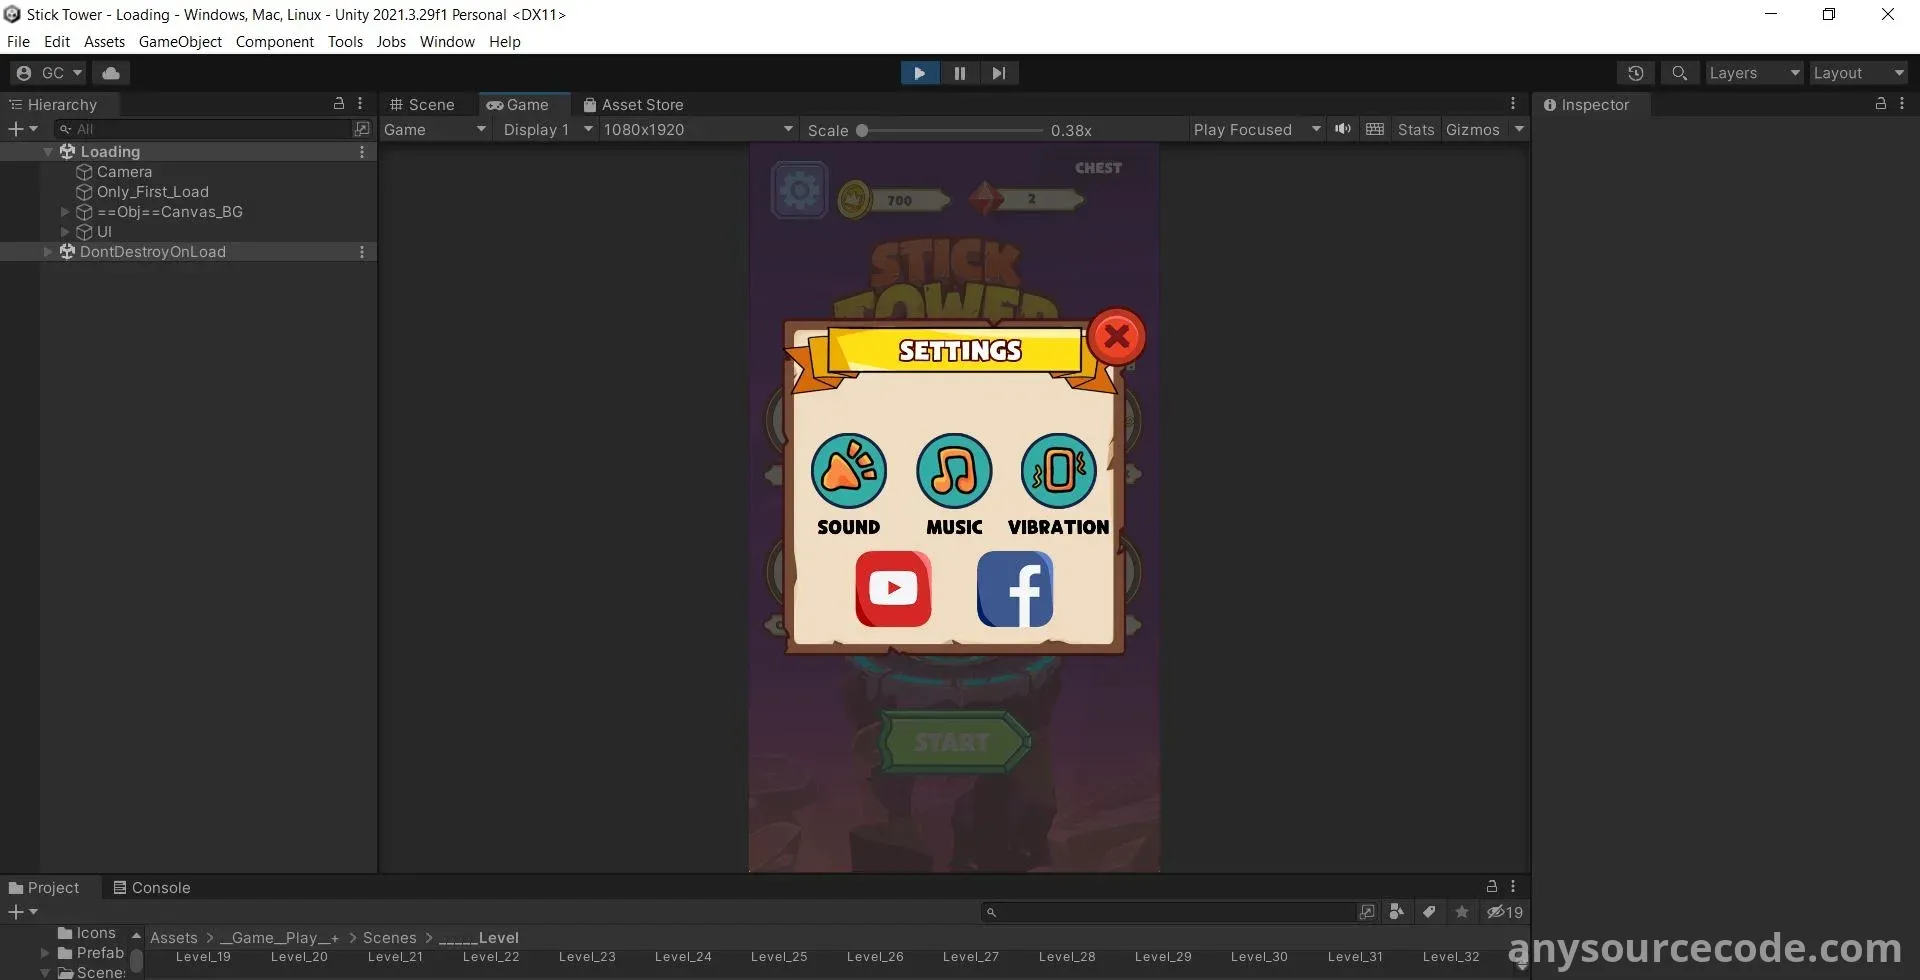Image resolution: width=1920 pixels, height=980 pixels.
Task: Open the Play Focused dropdown
Action: (x=1256, y=130)
